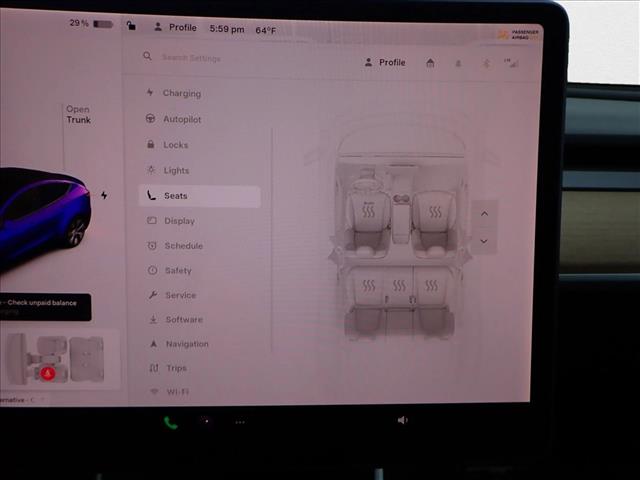Viewport: 640px width, 480px height.
Task: Tap the Check unpaid balance notification
Action: click(45, 307)
